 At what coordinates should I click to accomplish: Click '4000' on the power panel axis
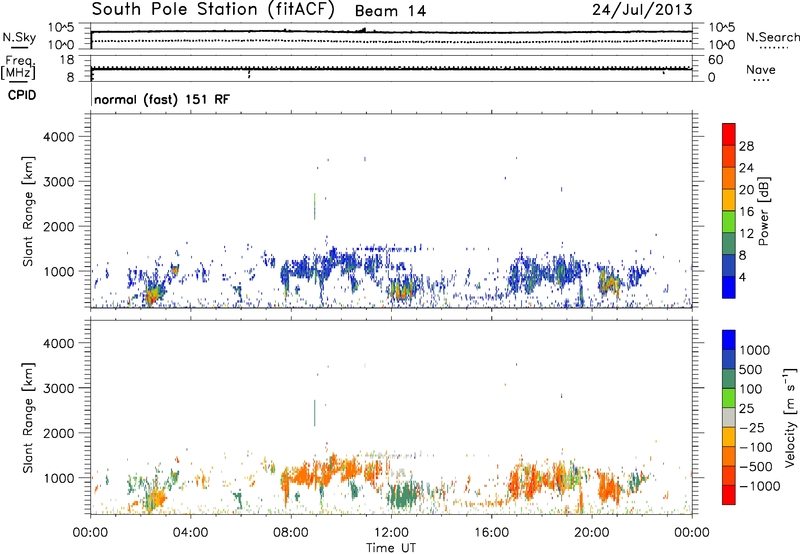pos(59,137)
